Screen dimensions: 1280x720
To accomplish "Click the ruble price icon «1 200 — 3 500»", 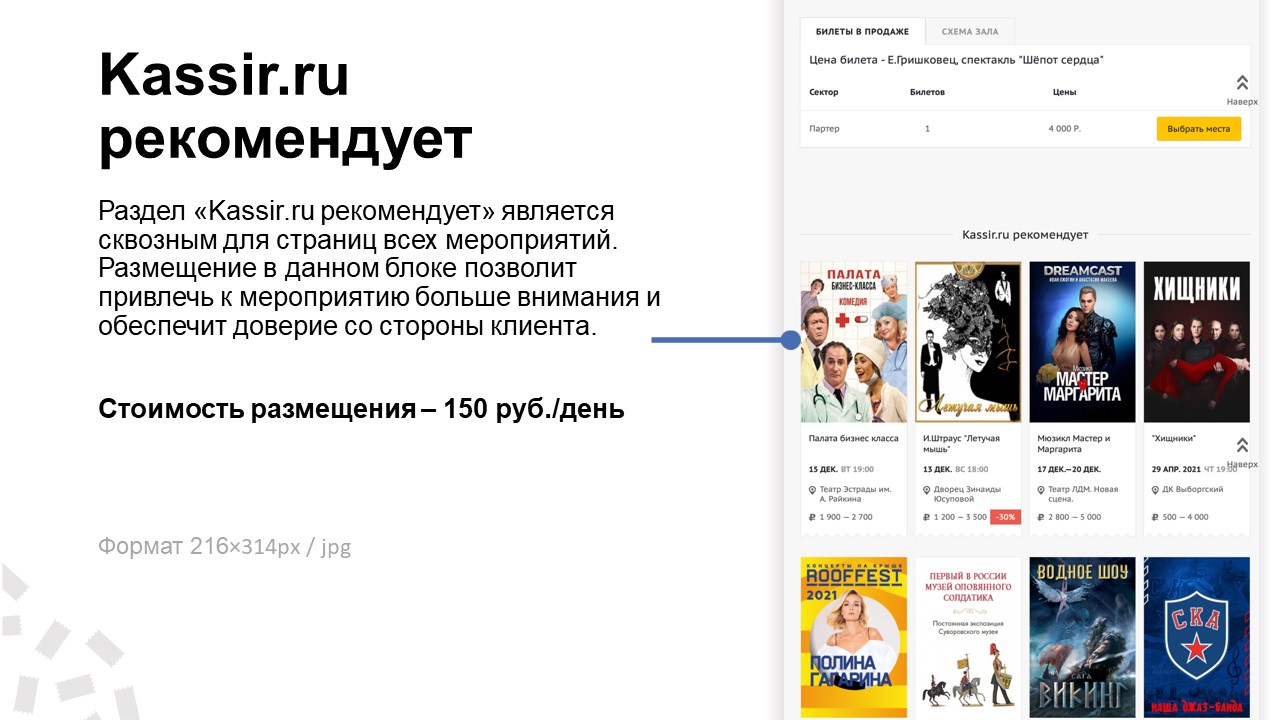I will [927, 517].
